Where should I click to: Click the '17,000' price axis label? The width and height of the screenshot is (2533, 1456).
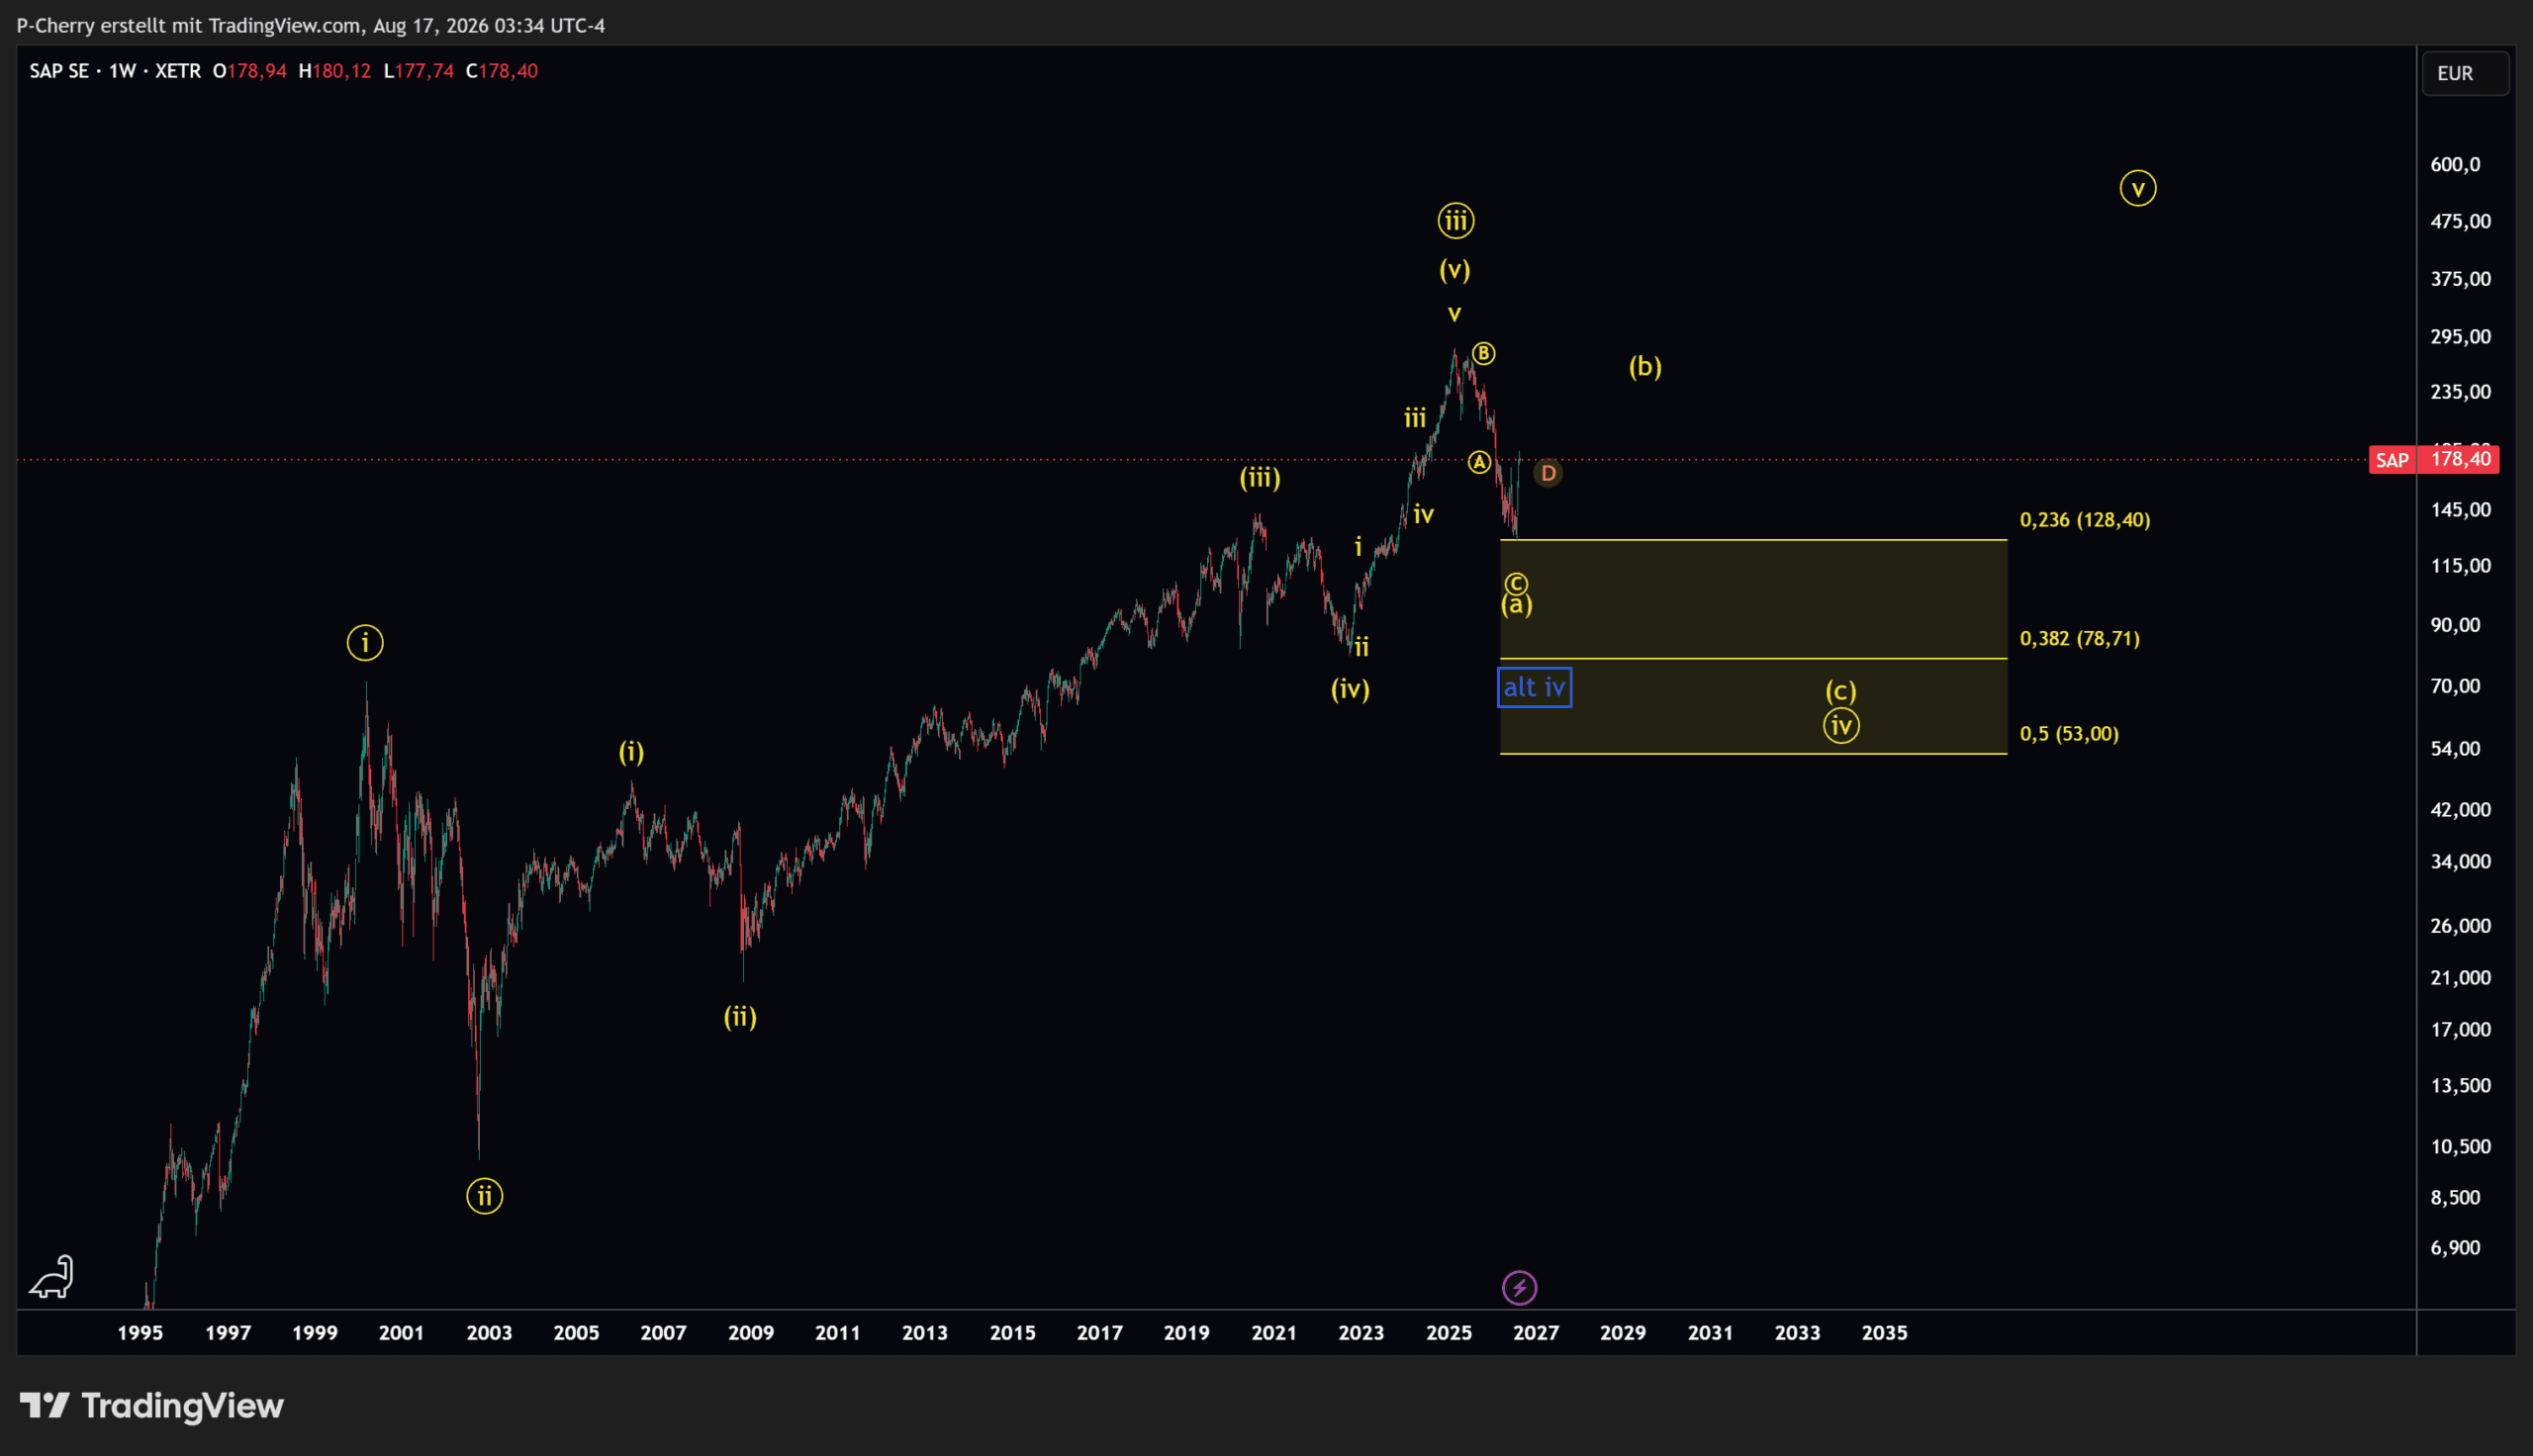click(x=2461, y=1030)
